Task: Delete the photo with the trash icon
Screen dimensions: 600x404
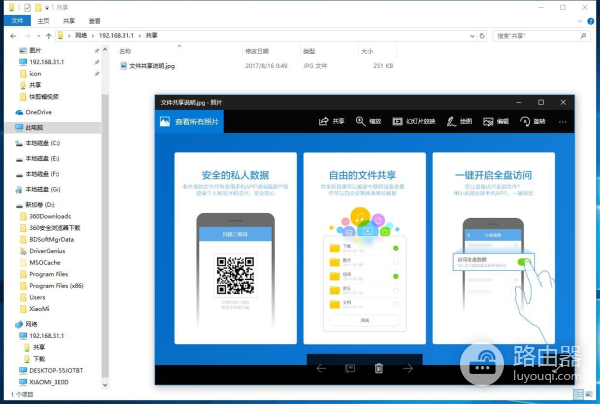Action: click(x=379, y=369)
